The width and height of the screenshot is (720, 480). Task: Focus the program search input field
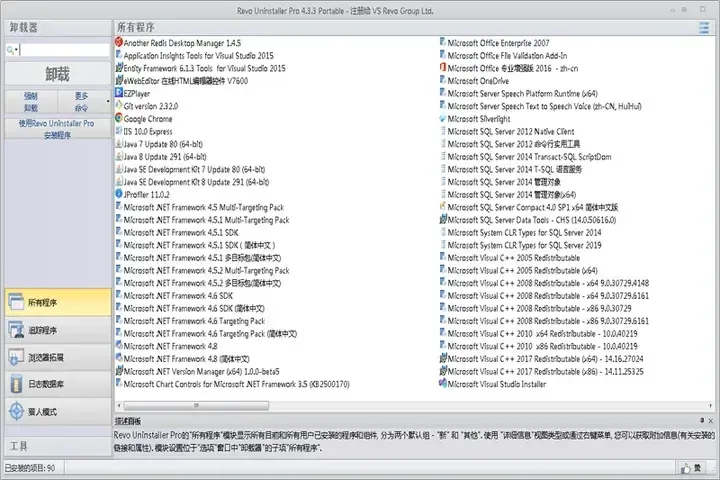point(64,50)
